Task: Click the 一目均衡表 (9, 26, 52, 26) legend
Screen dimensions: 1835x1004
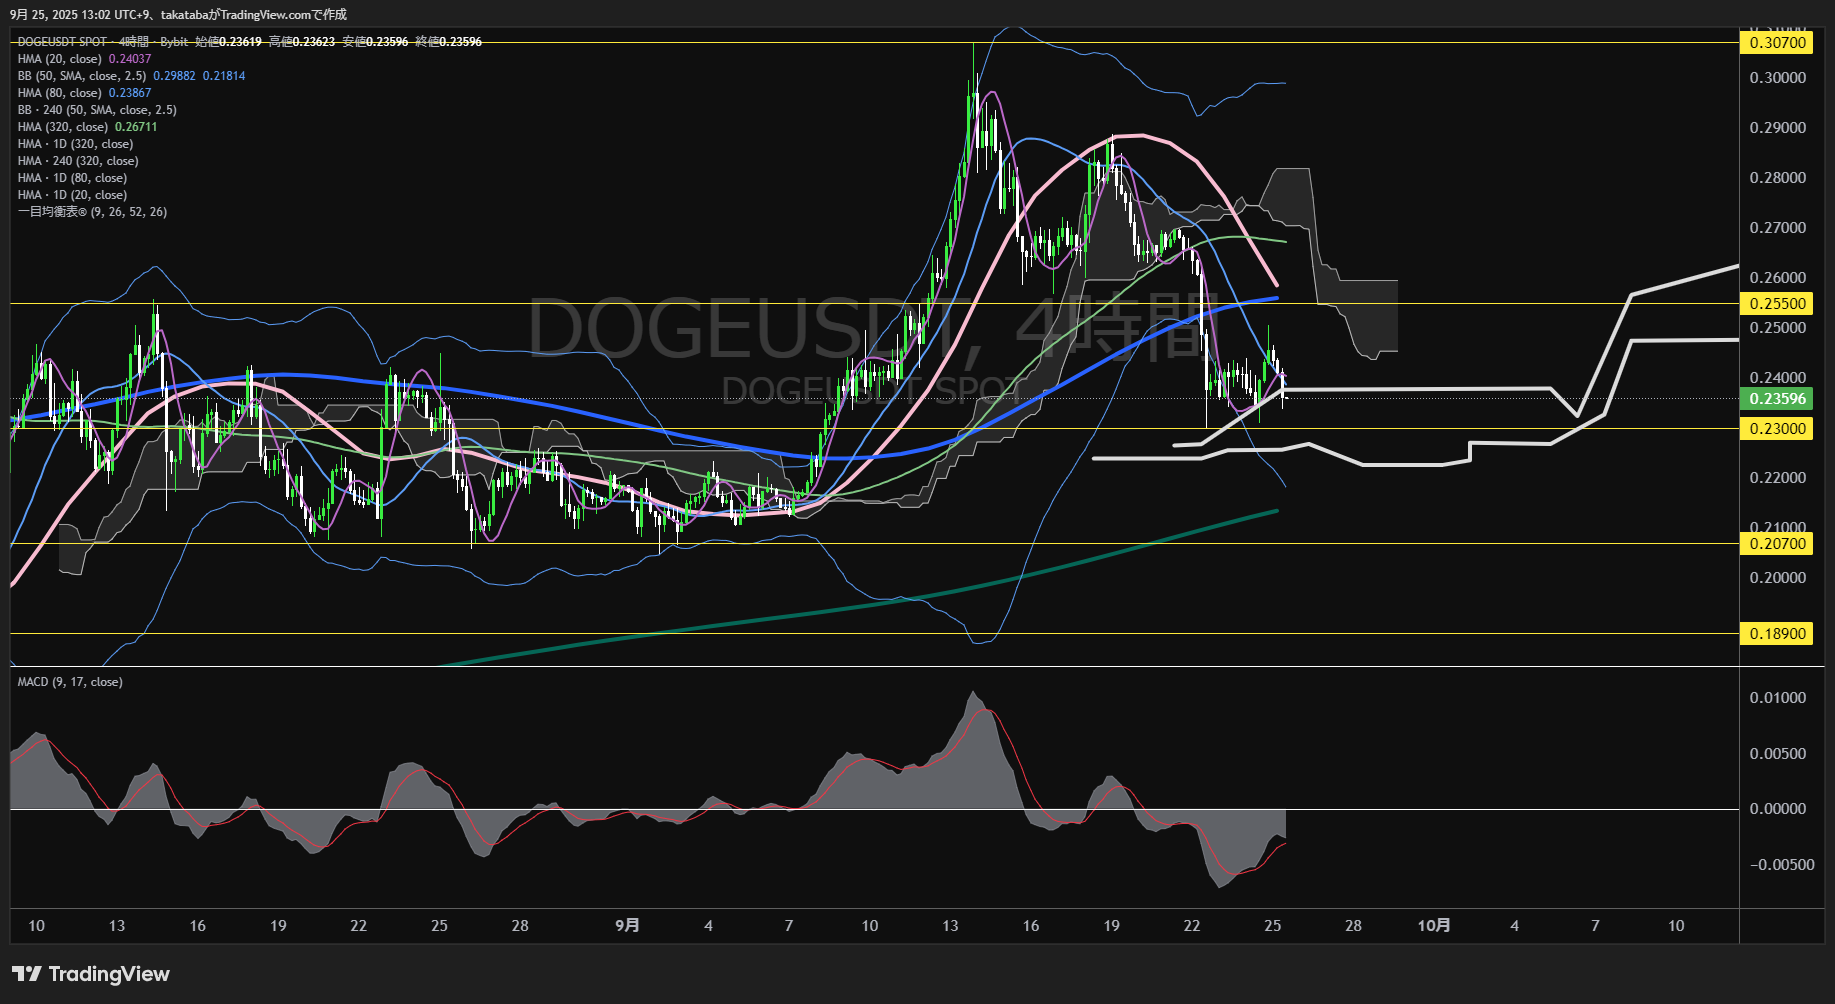Action: pos(92,212)
